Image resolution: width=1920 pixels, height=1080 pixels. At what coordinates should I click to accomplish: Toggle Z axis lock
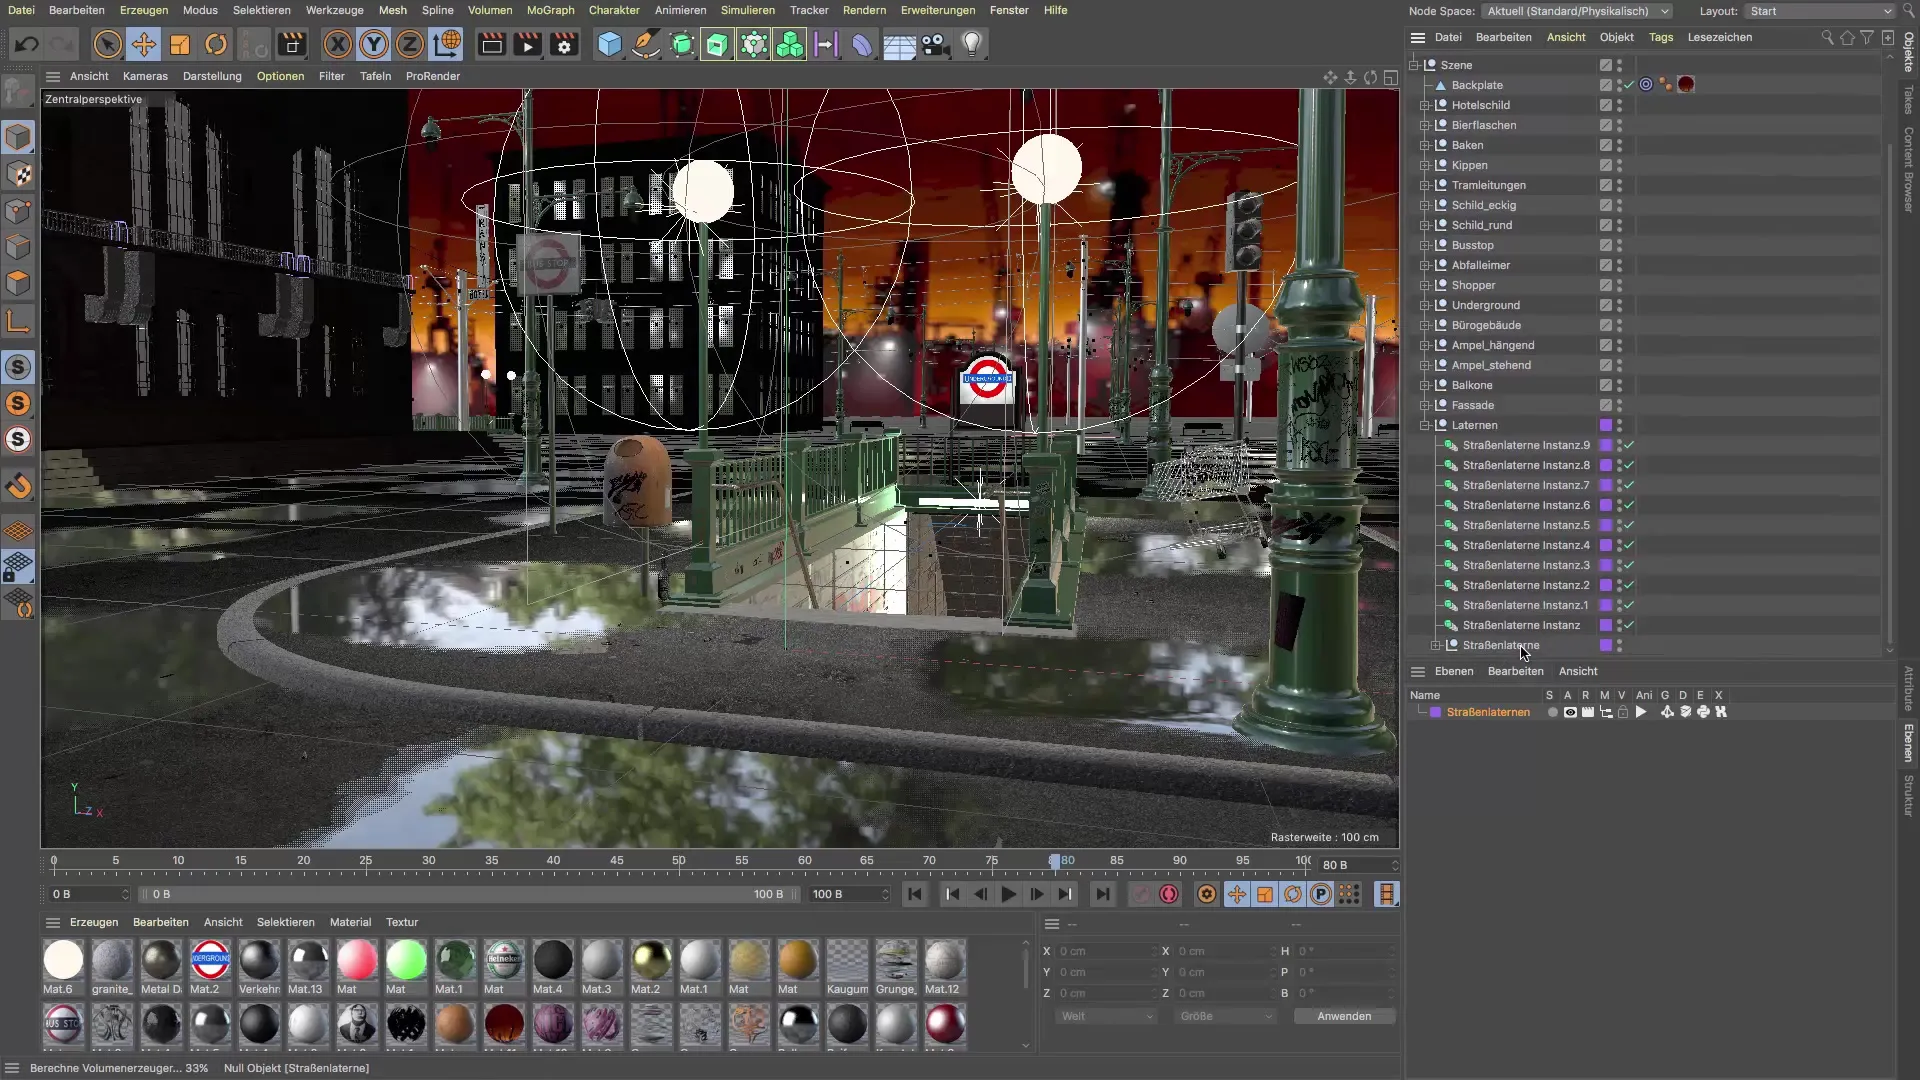(x=410, y=44)
